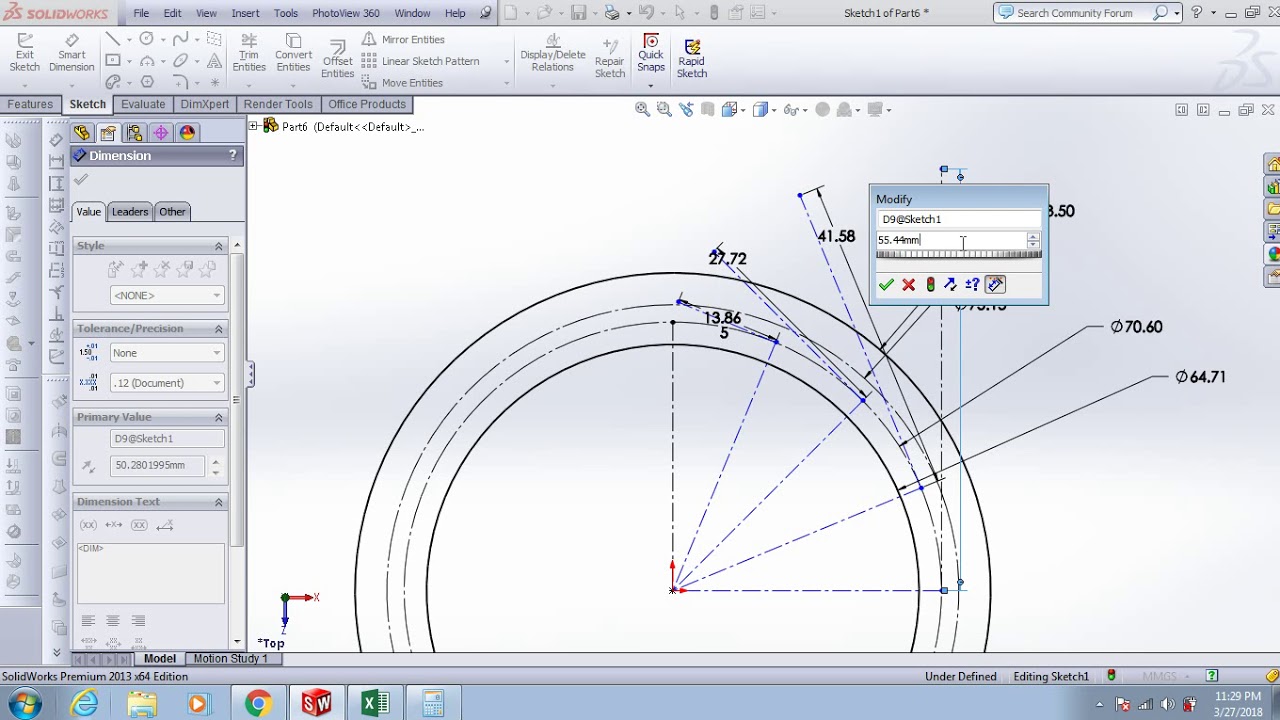Open Google Chrome from the taskbar
This screenshot has width=1280, height=720.
tap(258, 704)
